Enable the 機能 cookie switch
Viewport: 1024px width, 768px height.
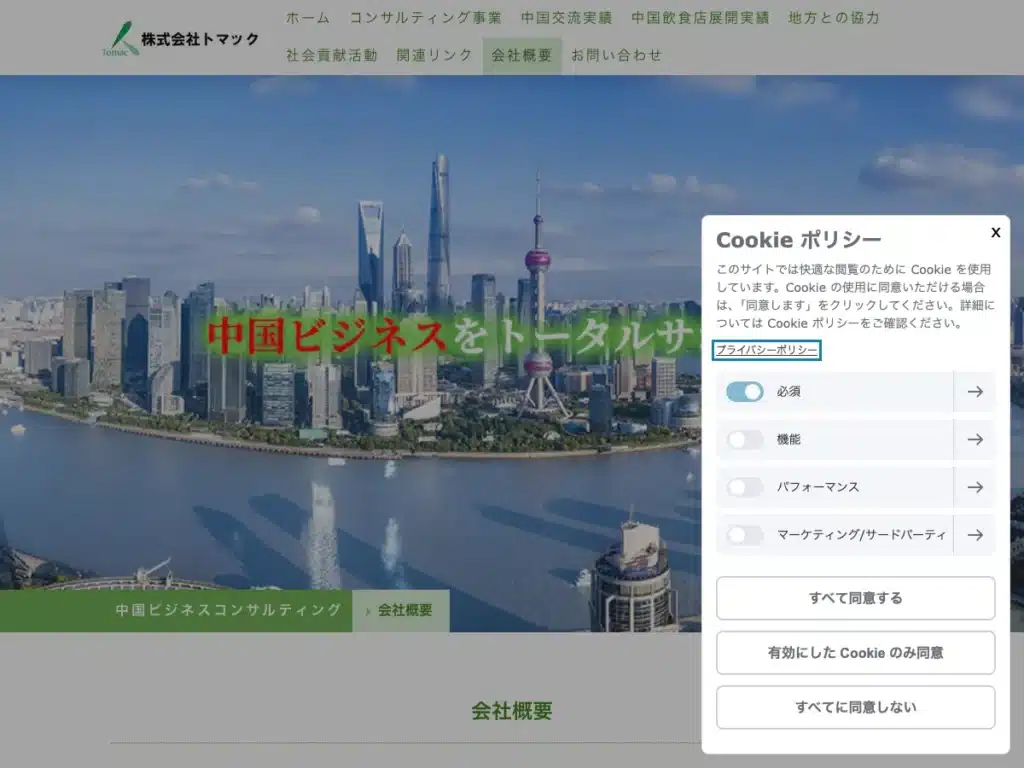tap(744, 440)
